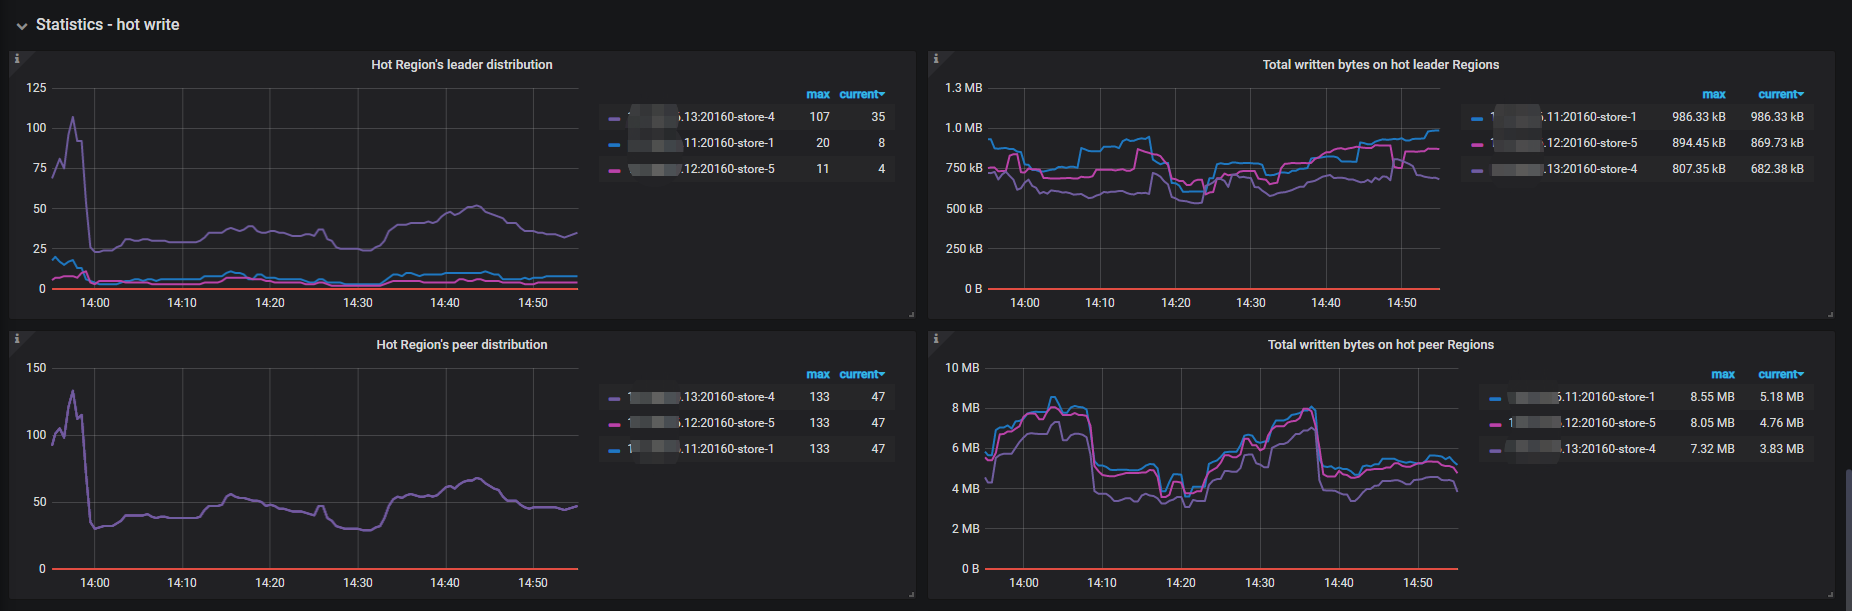Sort peer distribution legend by max column
Viewport: 1852px width, 611px height.
click(x=818, y=374)
